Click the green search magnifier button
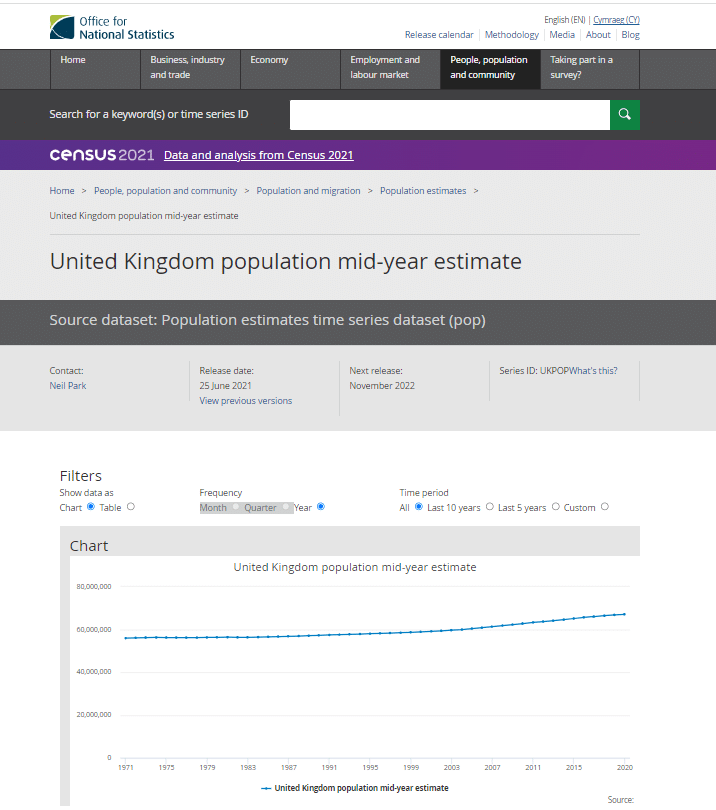The height and width of the screenshot is (810, 716). [x=624, y=115]
